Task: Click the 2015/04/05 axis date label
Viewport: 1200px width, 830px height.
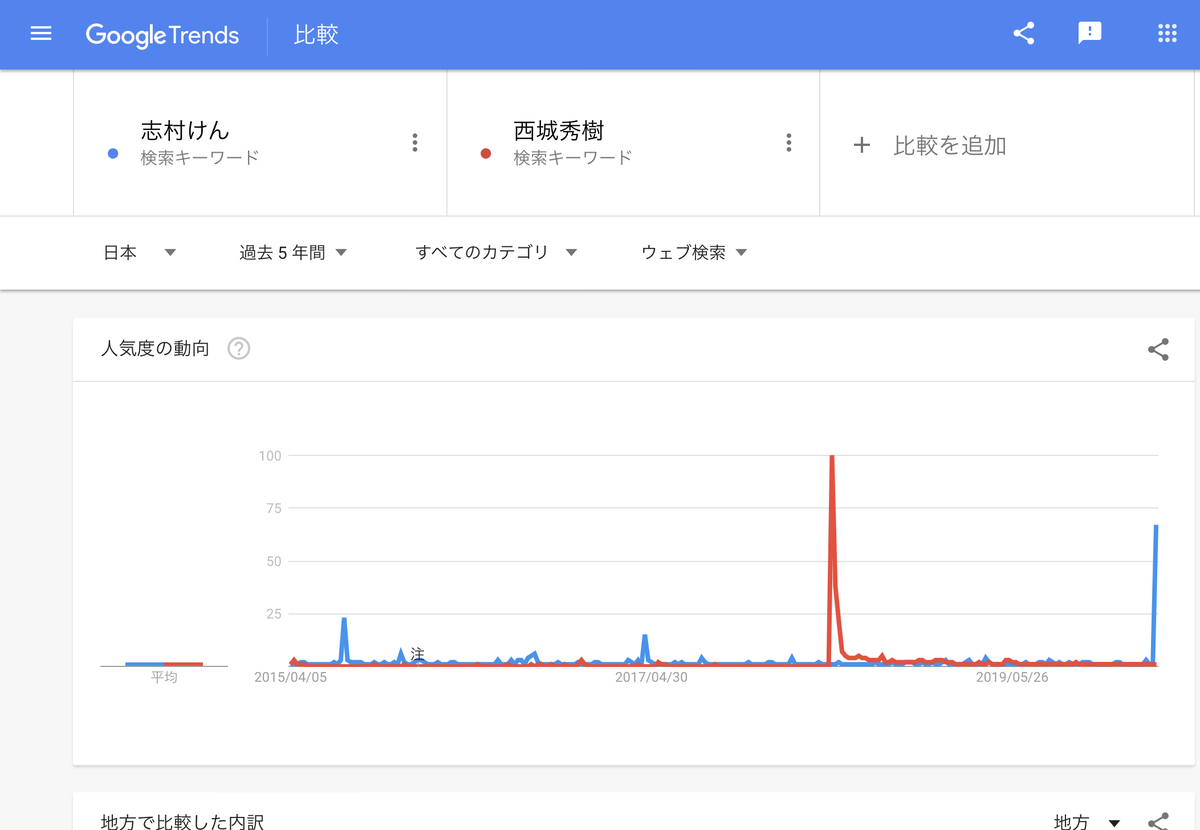Action: pyautogui.click(x=291, y=678)
